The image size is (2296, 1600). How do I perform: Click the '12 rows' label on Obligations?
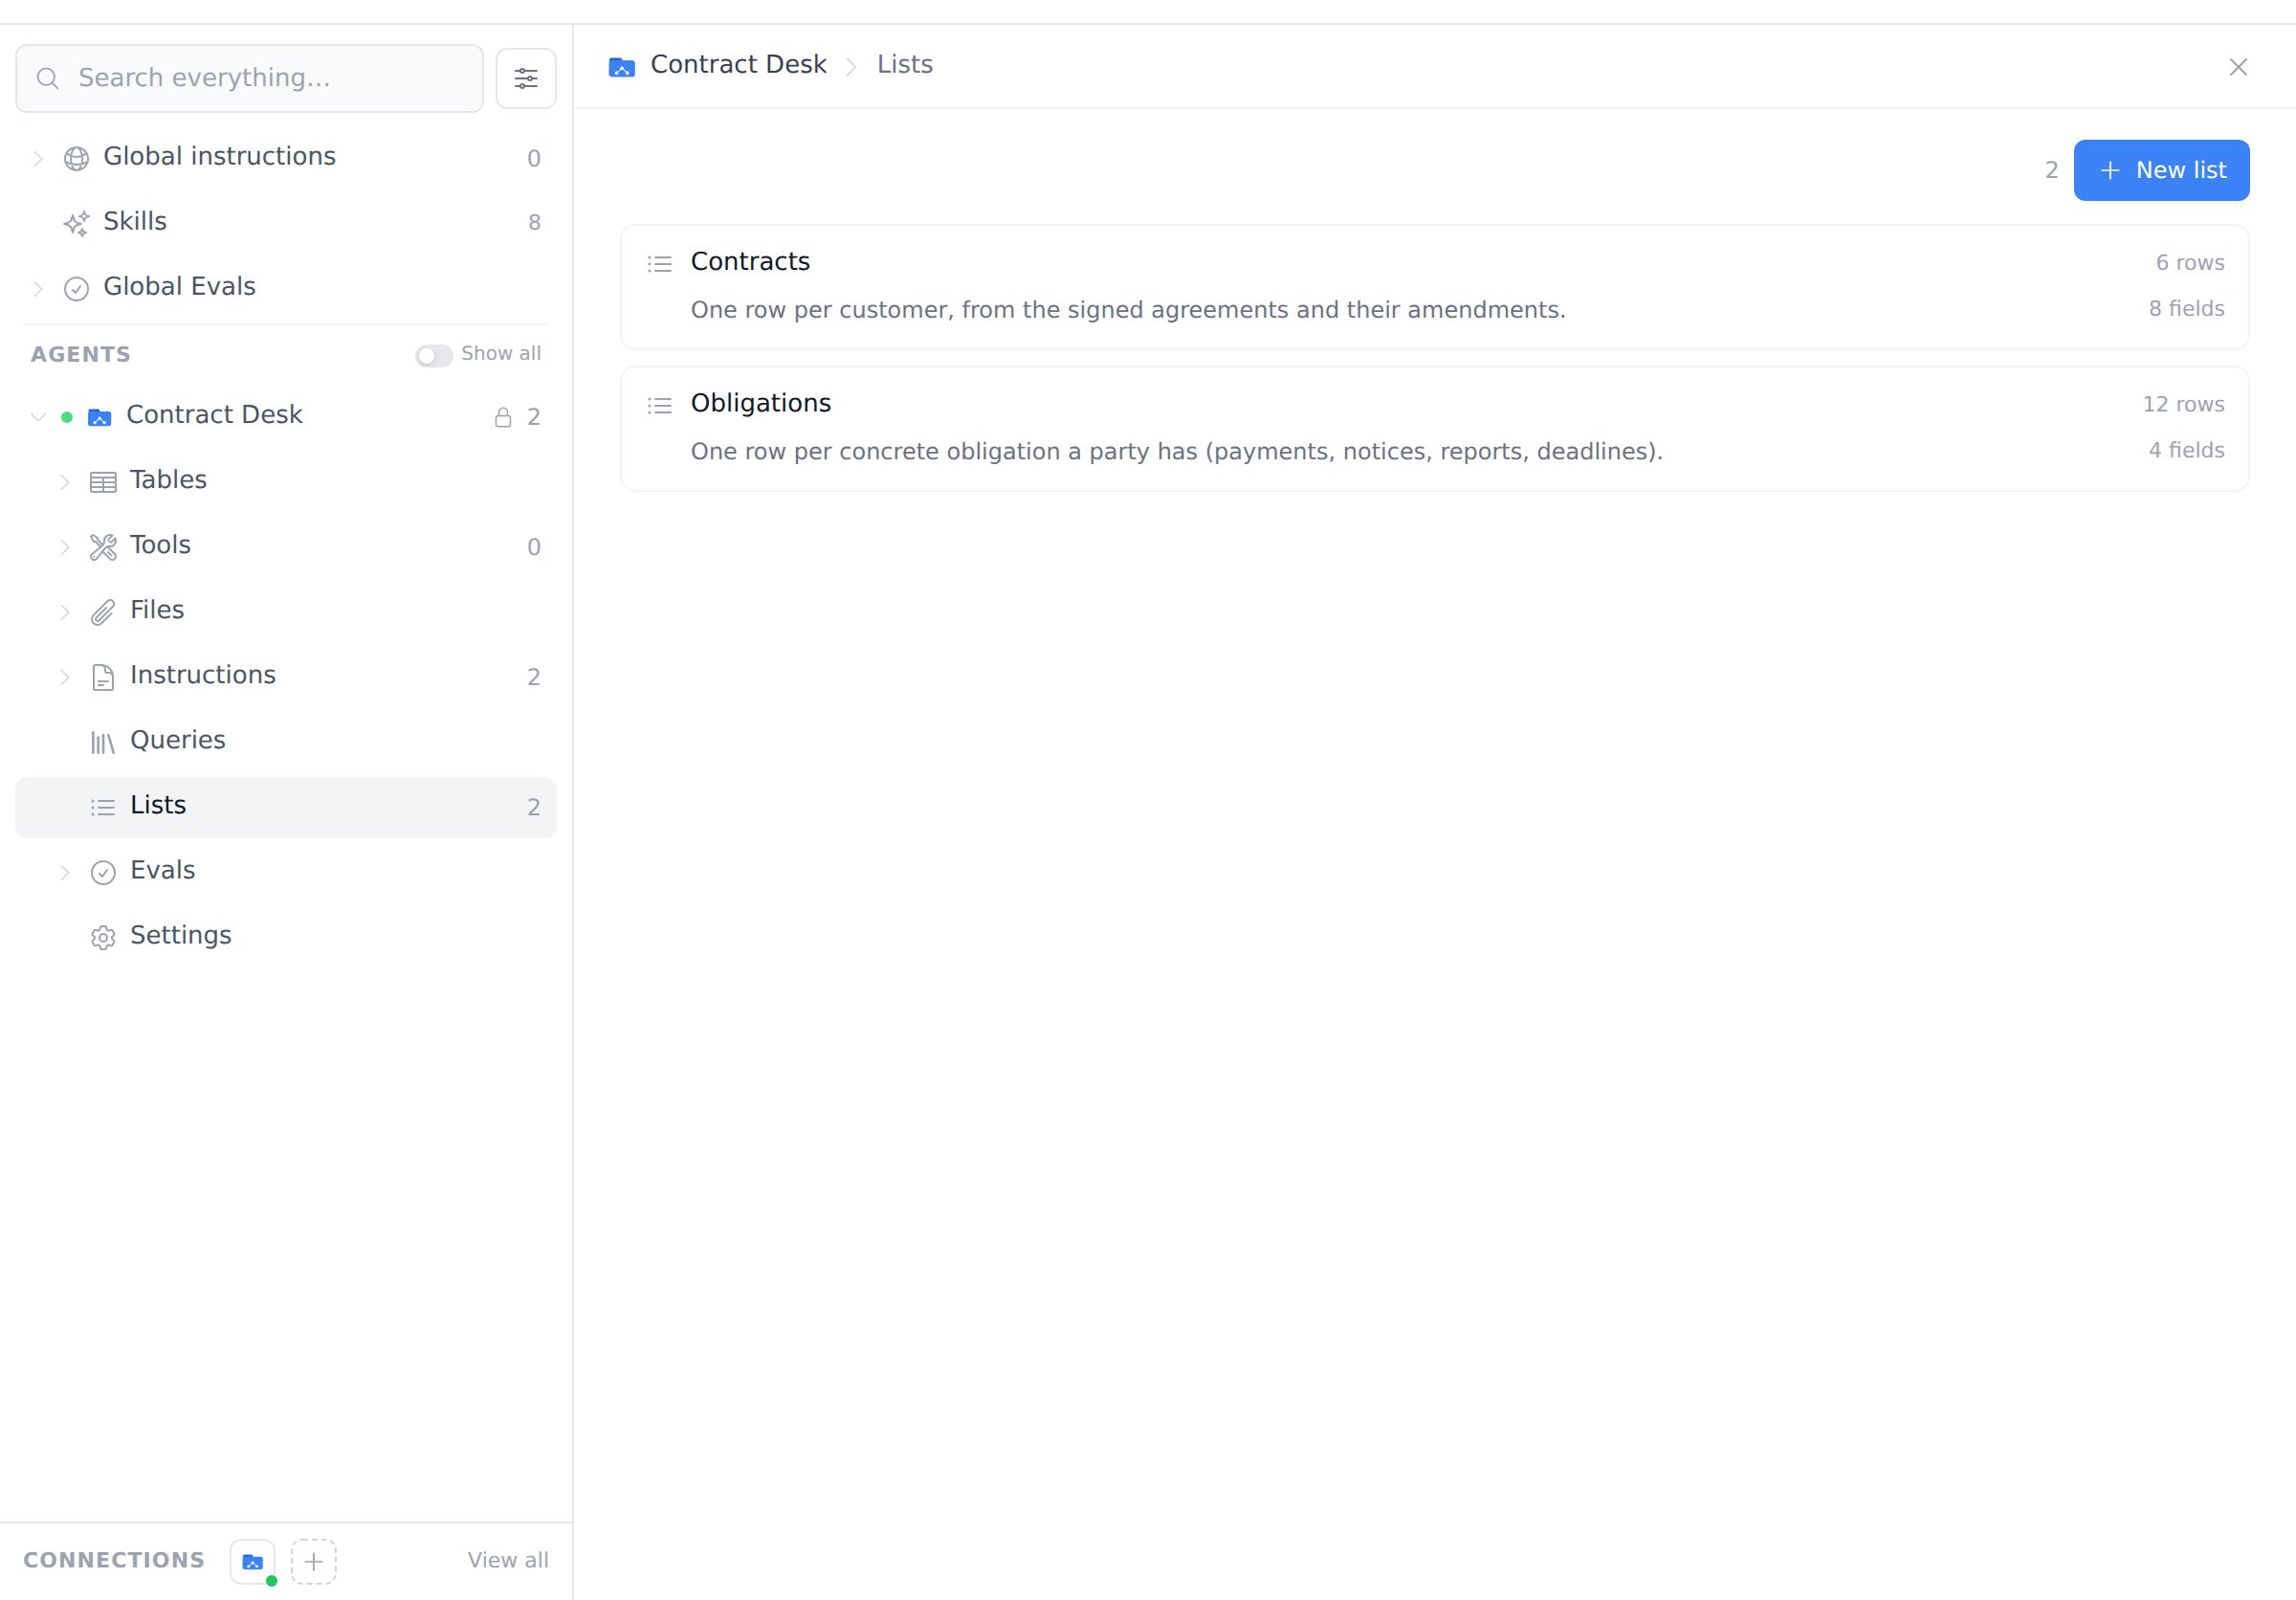click(2183, 405)
